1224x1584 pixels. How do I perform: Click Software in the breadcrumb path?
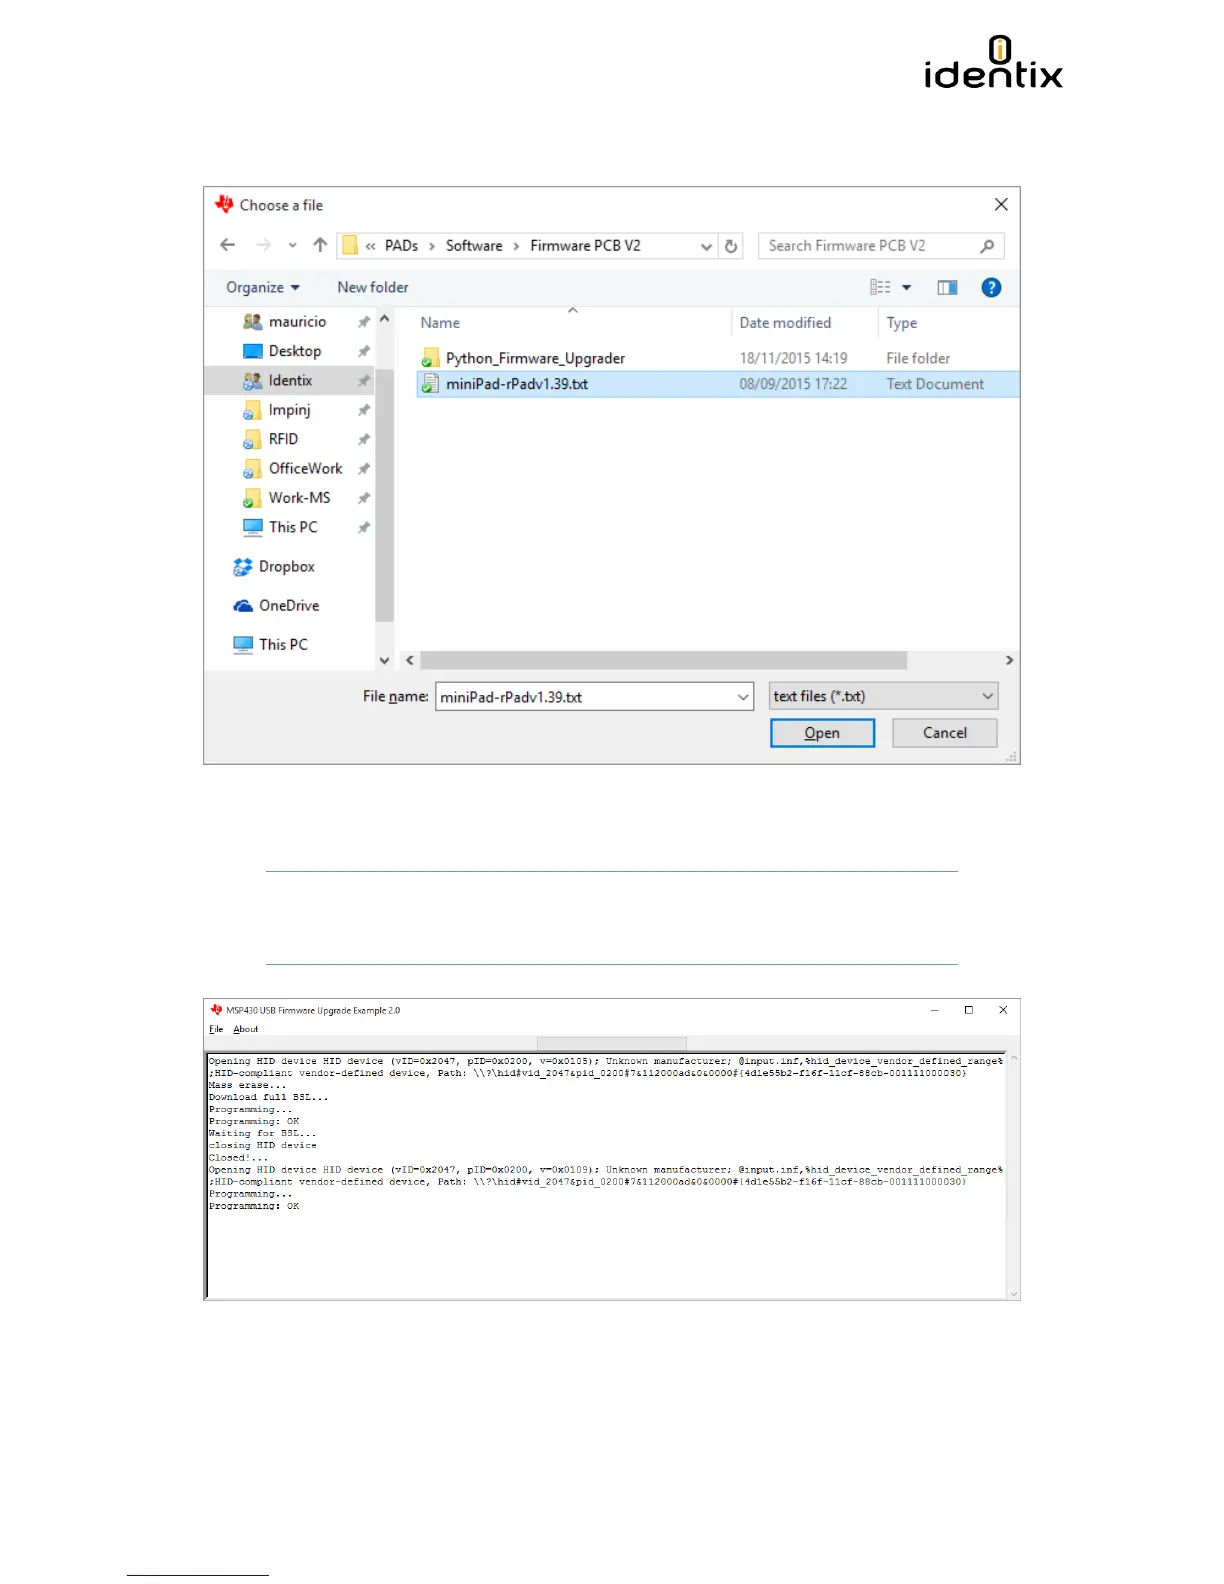point(474,246)
